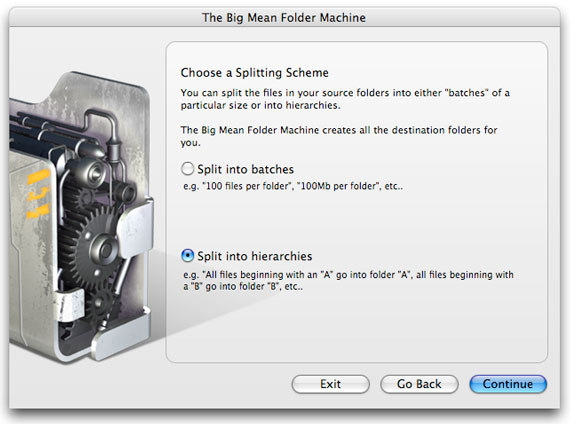Click the white bracket on the machine's right
The width and height of the screenshot is (570, 424).
[x=136, y=227]
